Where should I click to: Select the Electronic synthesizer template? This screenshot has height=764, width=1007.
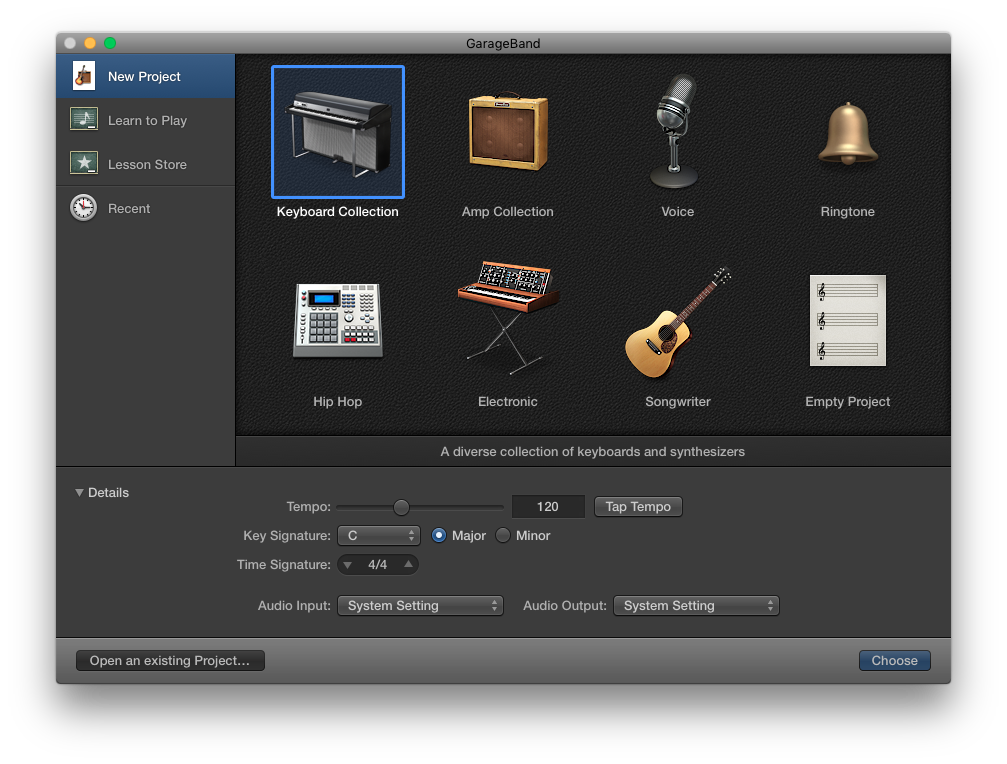(x=507, y=320)
